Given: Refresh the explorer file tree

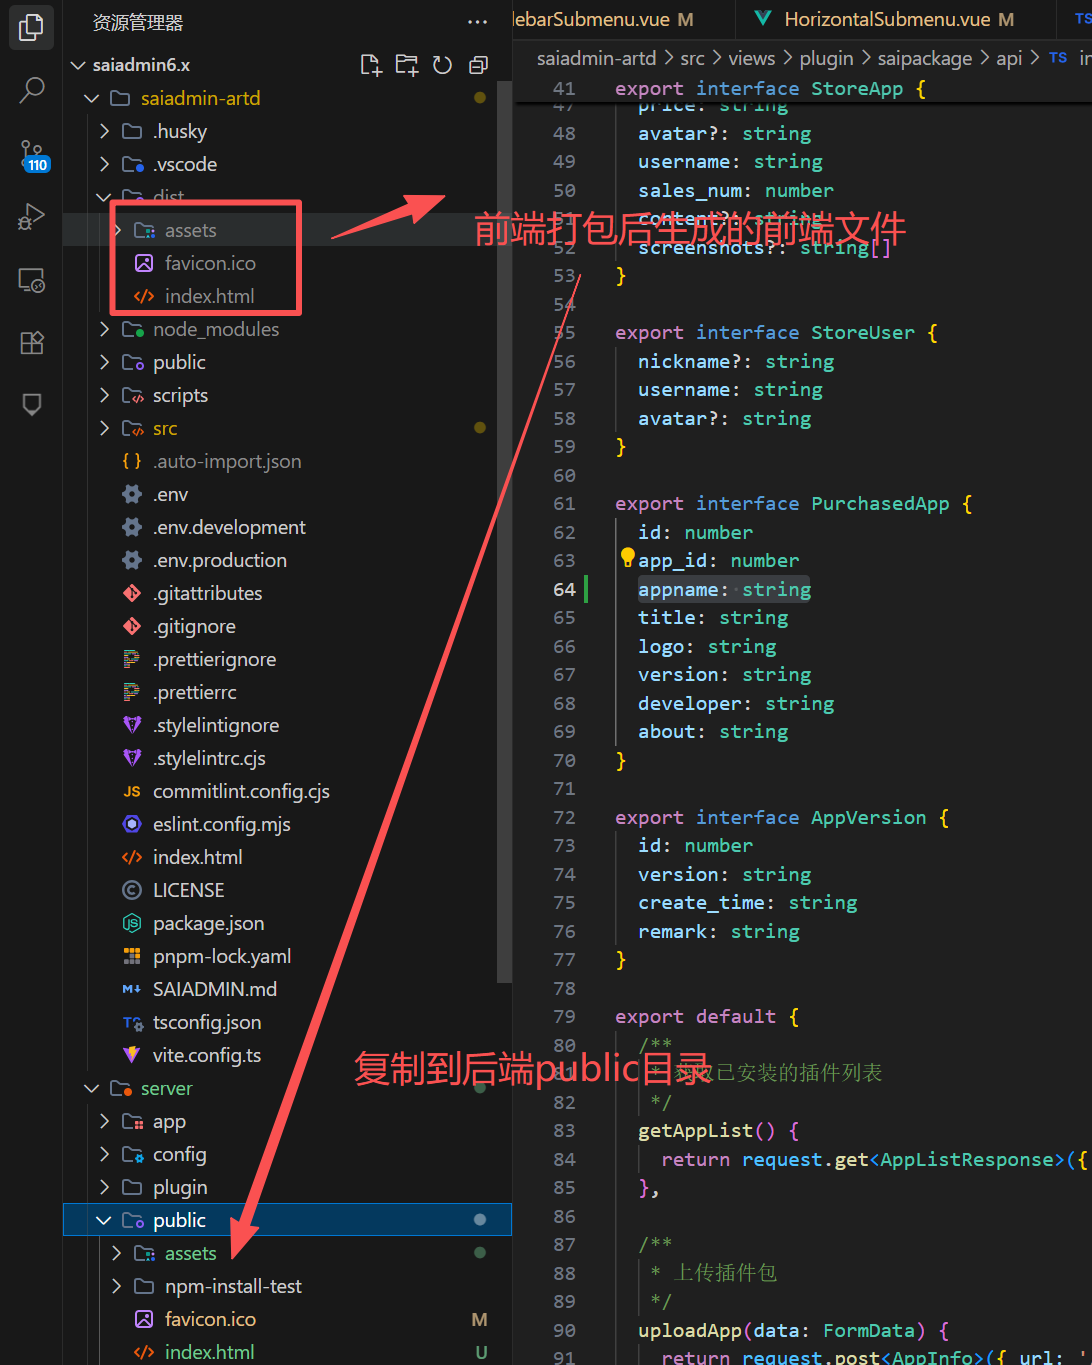Looking at the screenshot, I should 442,65.
